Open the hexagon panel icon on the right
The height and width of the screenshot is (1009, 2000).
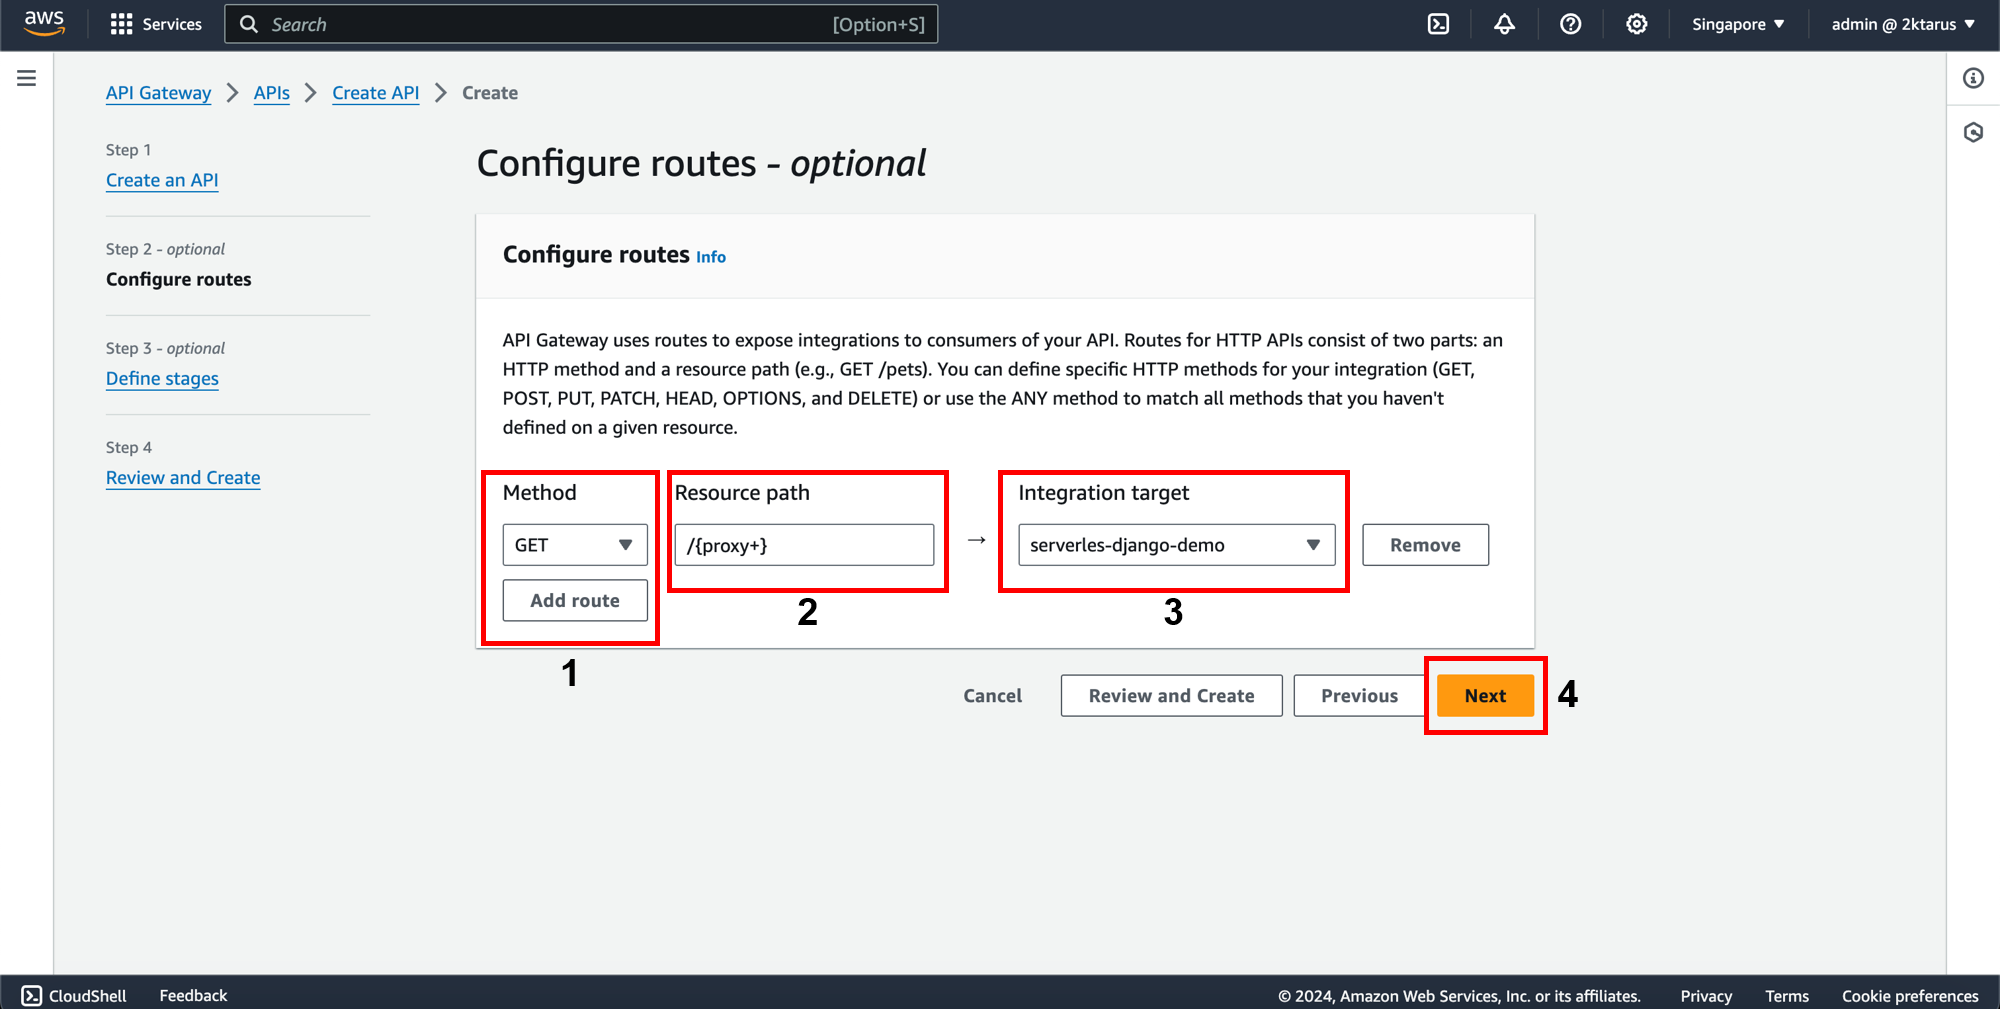1973,132
